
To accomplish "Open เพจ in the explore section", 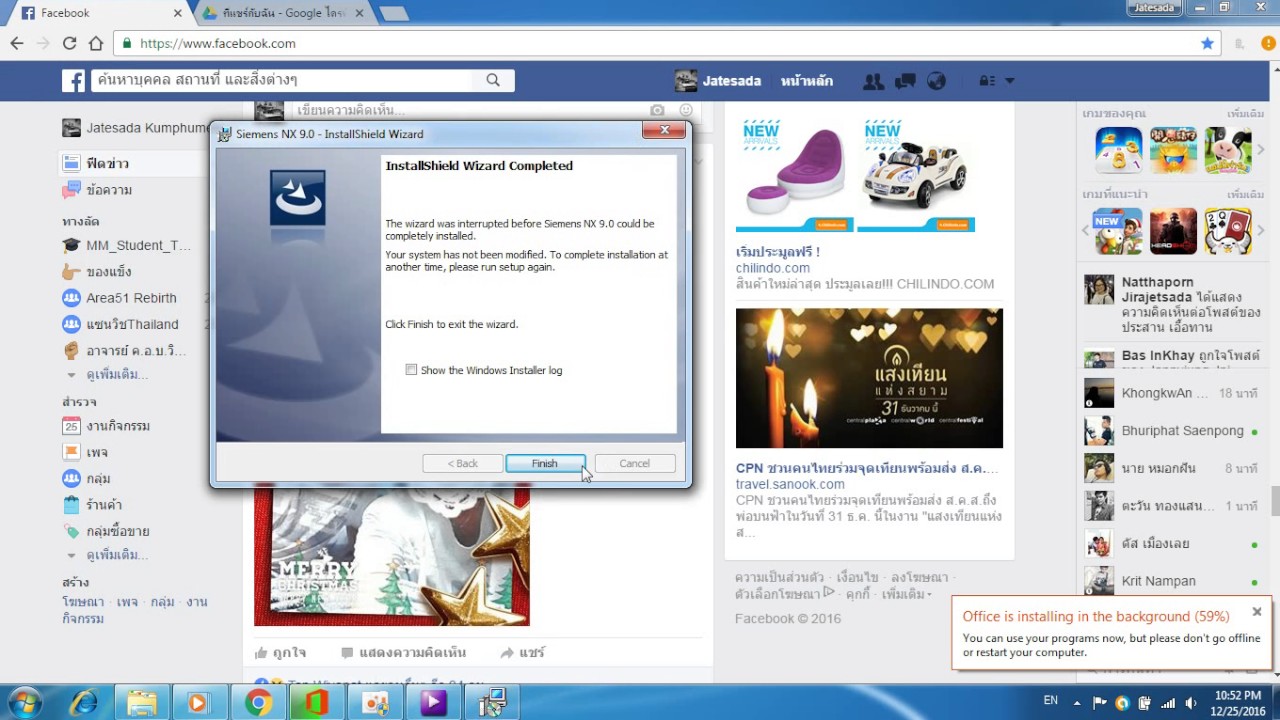I will [86, 452].
